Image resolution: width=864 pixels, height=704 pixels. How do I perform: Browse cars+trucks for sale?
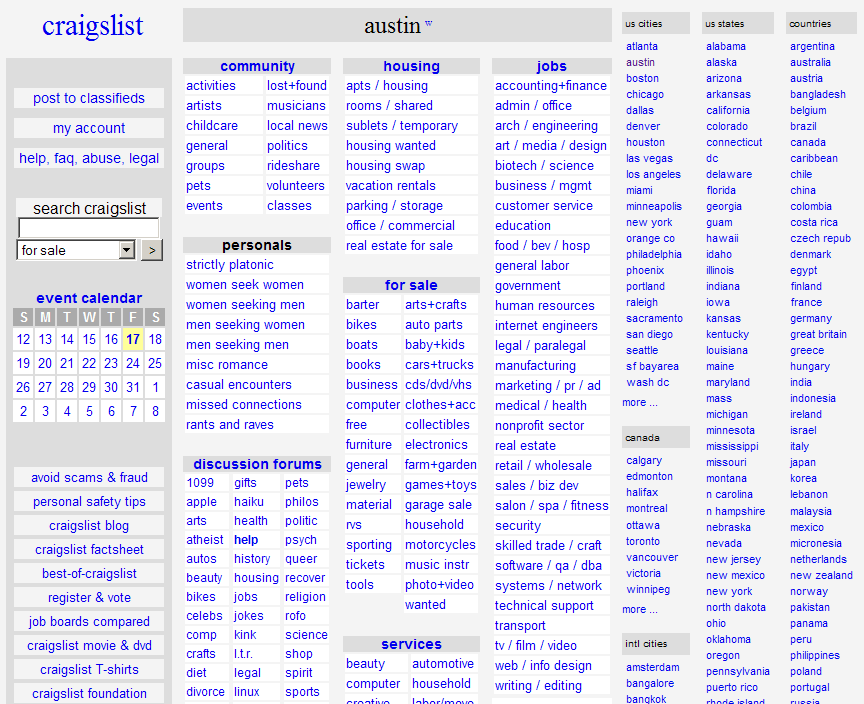click(x=439, y=365)
